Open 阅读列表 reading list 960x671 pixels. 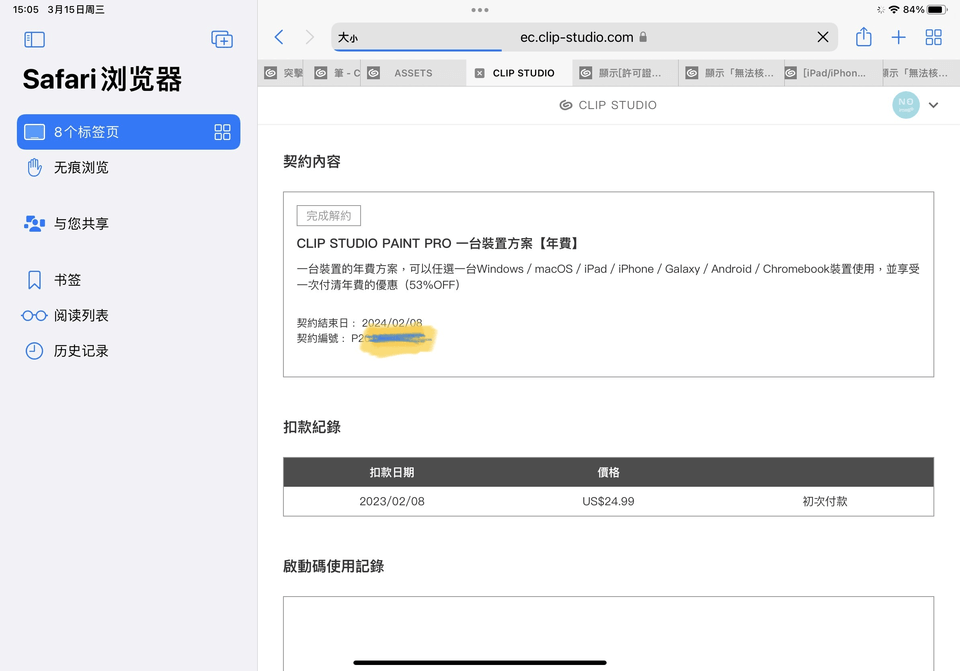tap(81, 316)
